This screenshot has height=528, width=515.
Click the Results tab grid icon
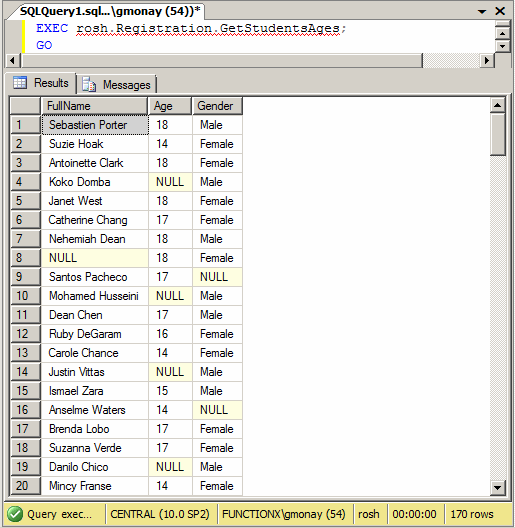coord(20,82)
